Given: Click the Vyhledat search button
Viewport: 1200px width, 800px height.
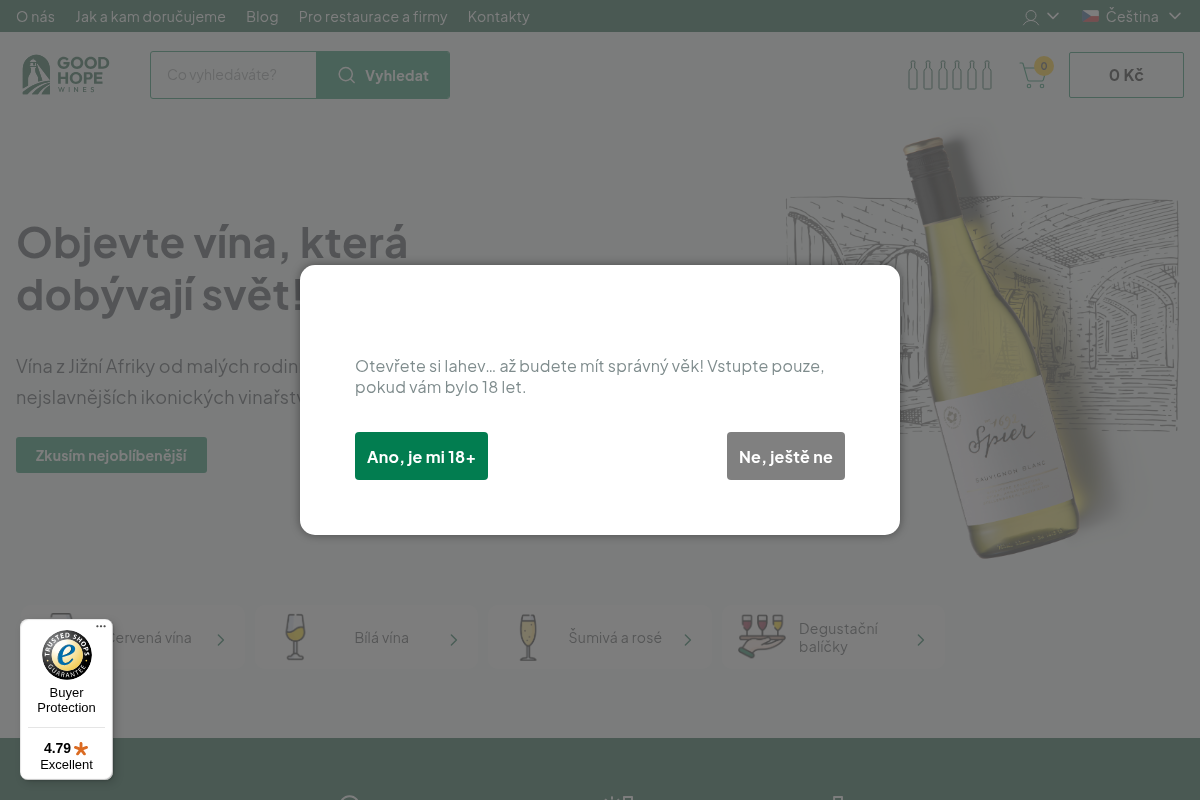Looking at the screenshot, I should point(383,75).
